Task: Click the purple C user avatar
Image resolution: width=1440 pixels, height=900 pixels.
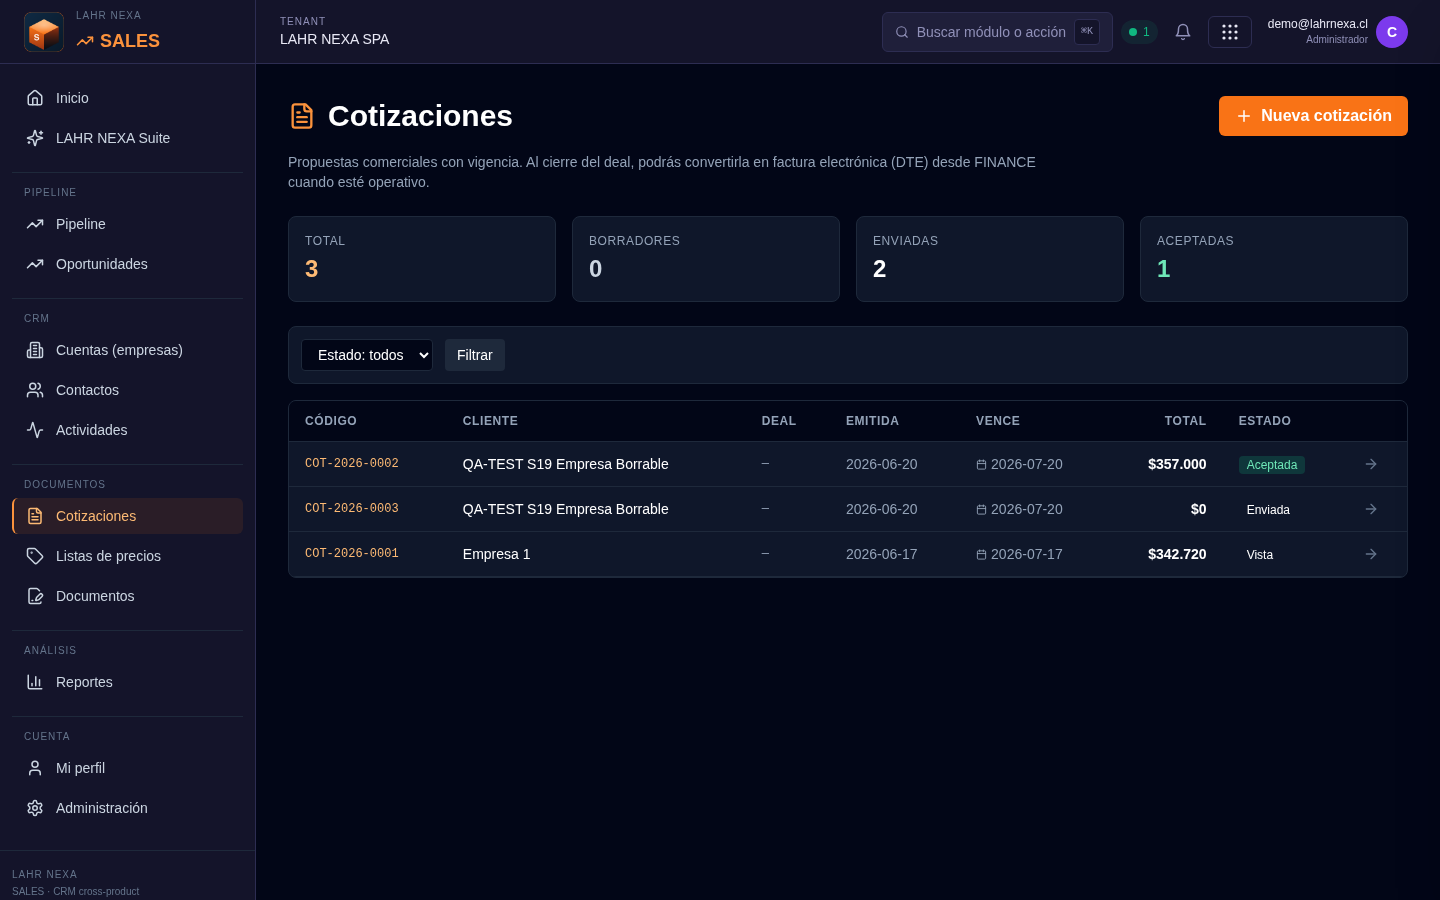Action: (1392, 32)
